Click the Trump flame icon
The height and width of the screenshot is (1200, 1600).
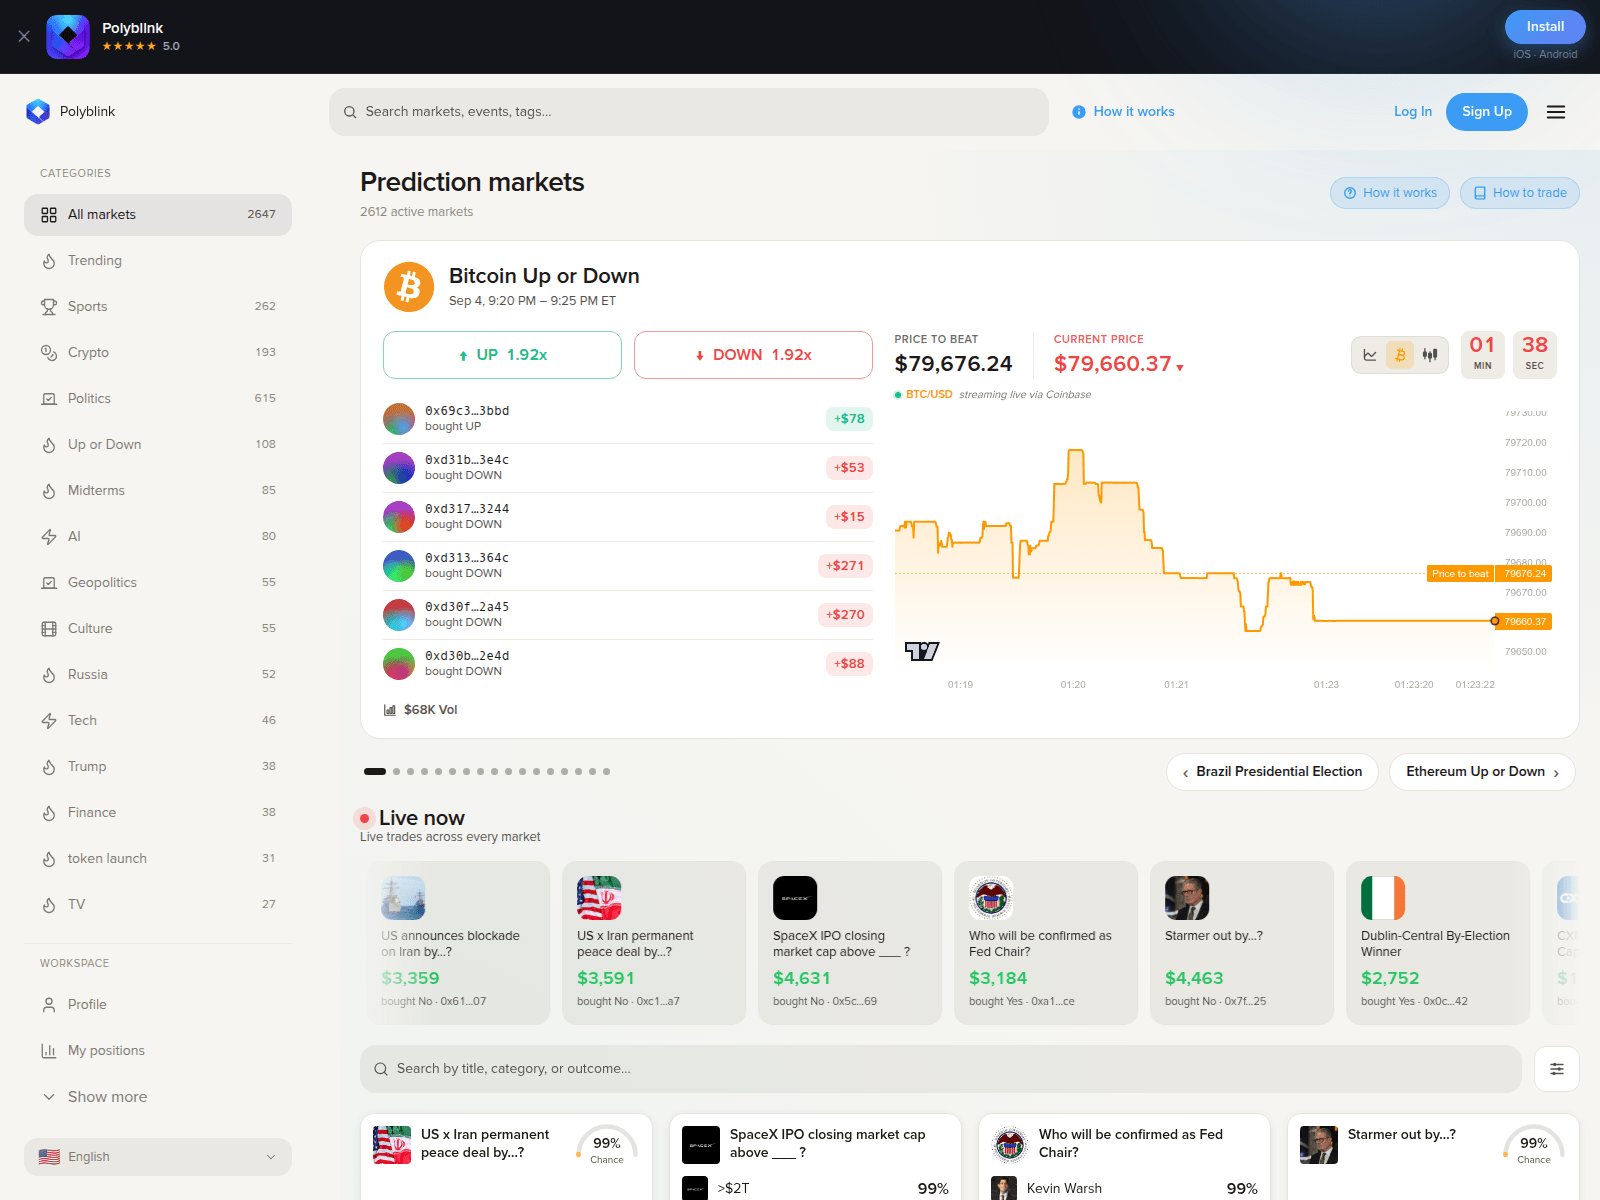tap(49, 767)
